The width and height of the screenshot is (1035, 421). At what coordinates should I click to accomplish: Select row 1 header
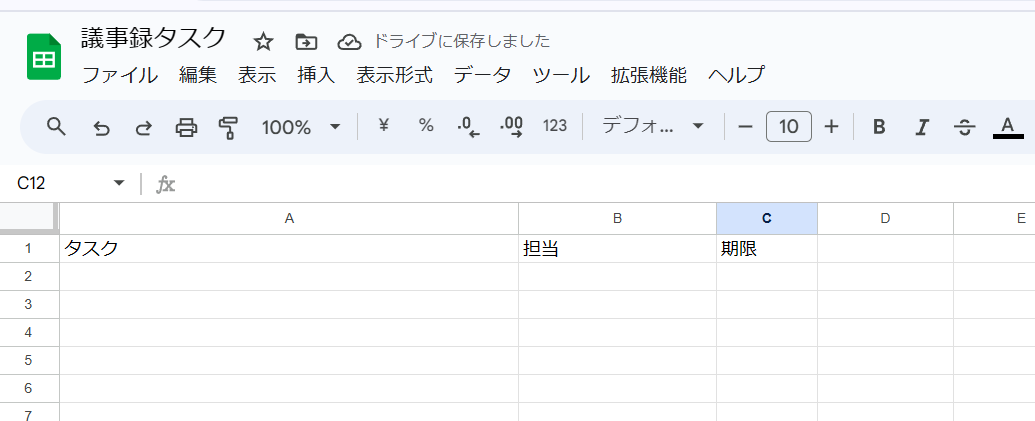pyautogui.click(x=29, y=249)
